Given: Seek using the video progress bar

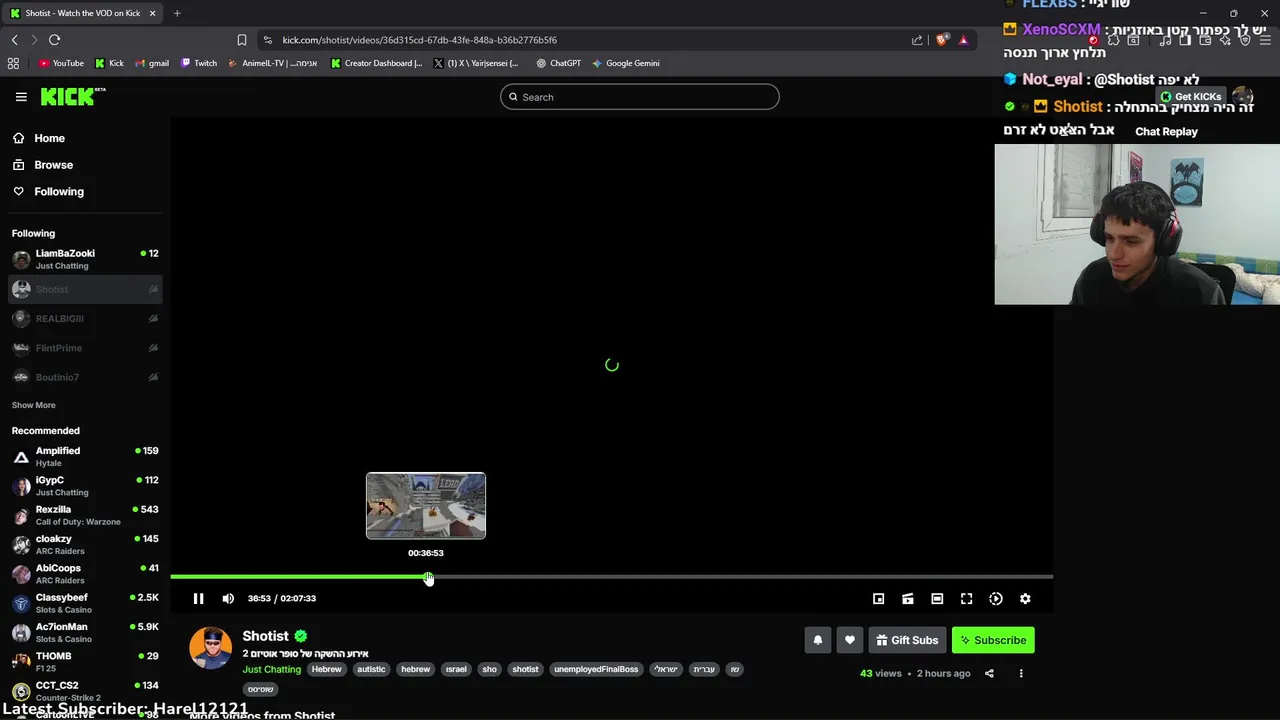Looking at the screenshot, I should (x=611, y=577).
